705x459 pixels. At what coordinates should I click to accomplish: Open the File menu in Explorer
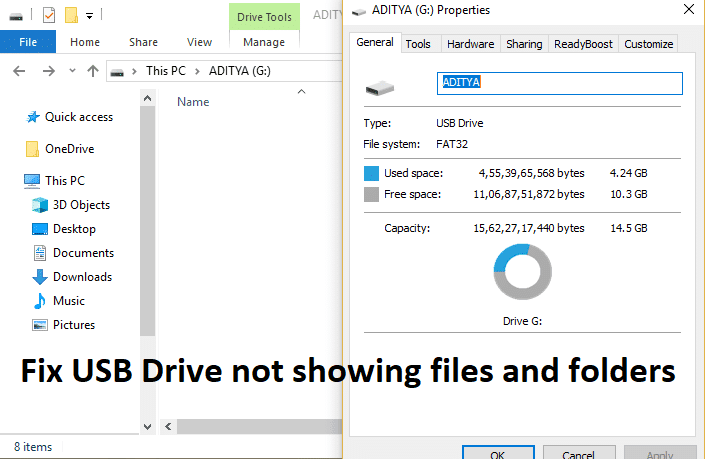28,42
